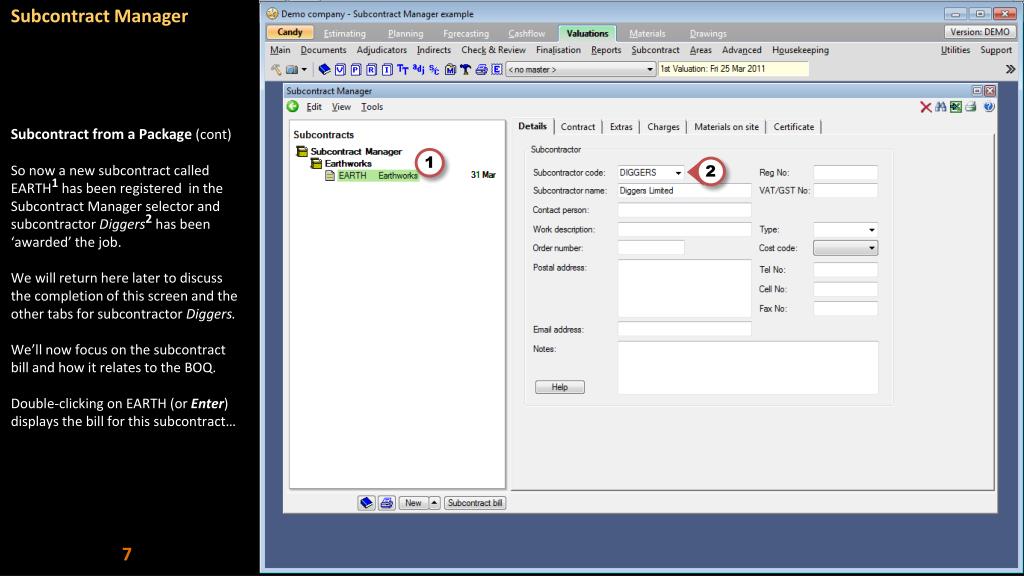Click the hammer icon in main toolbar
The image size is (1024, 576).
tap(466, 68)
